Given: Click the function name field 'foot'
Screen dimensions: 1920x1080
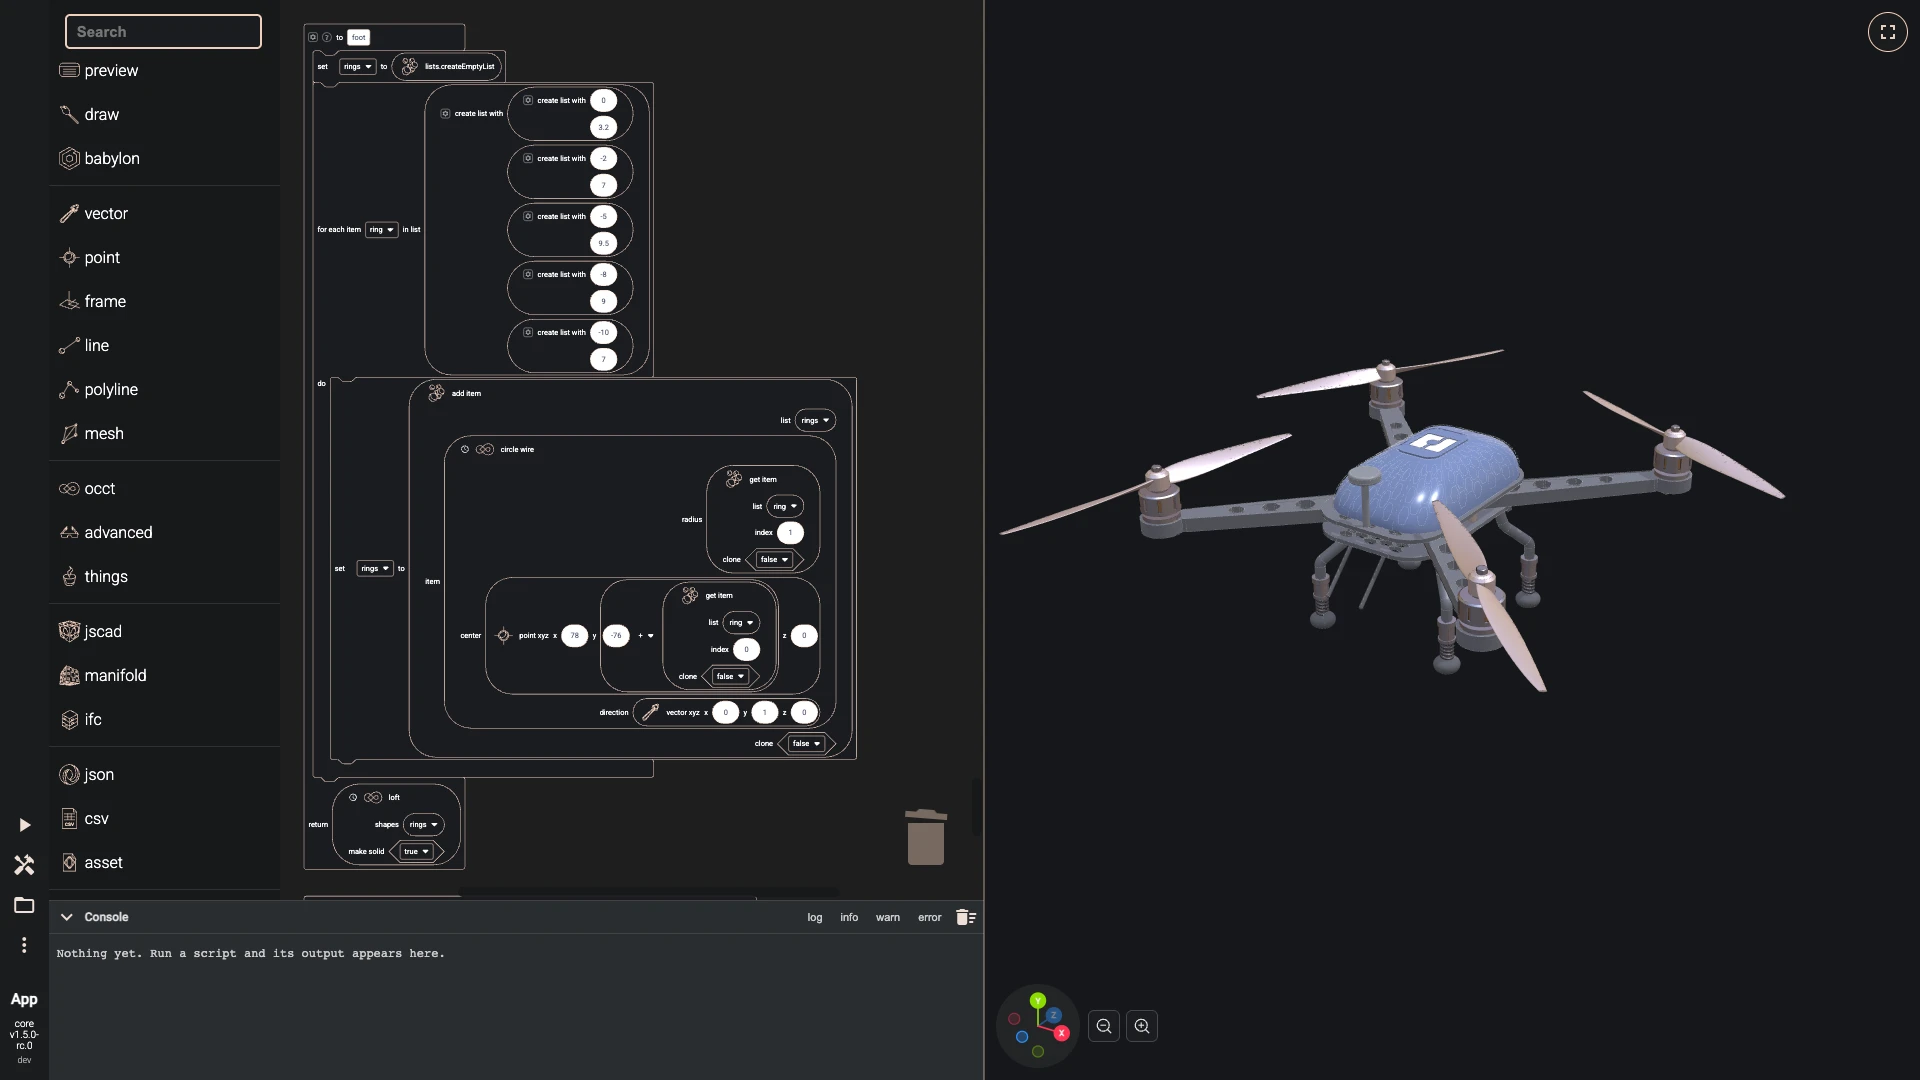Looking at the screenshot, I should point(359,38).
